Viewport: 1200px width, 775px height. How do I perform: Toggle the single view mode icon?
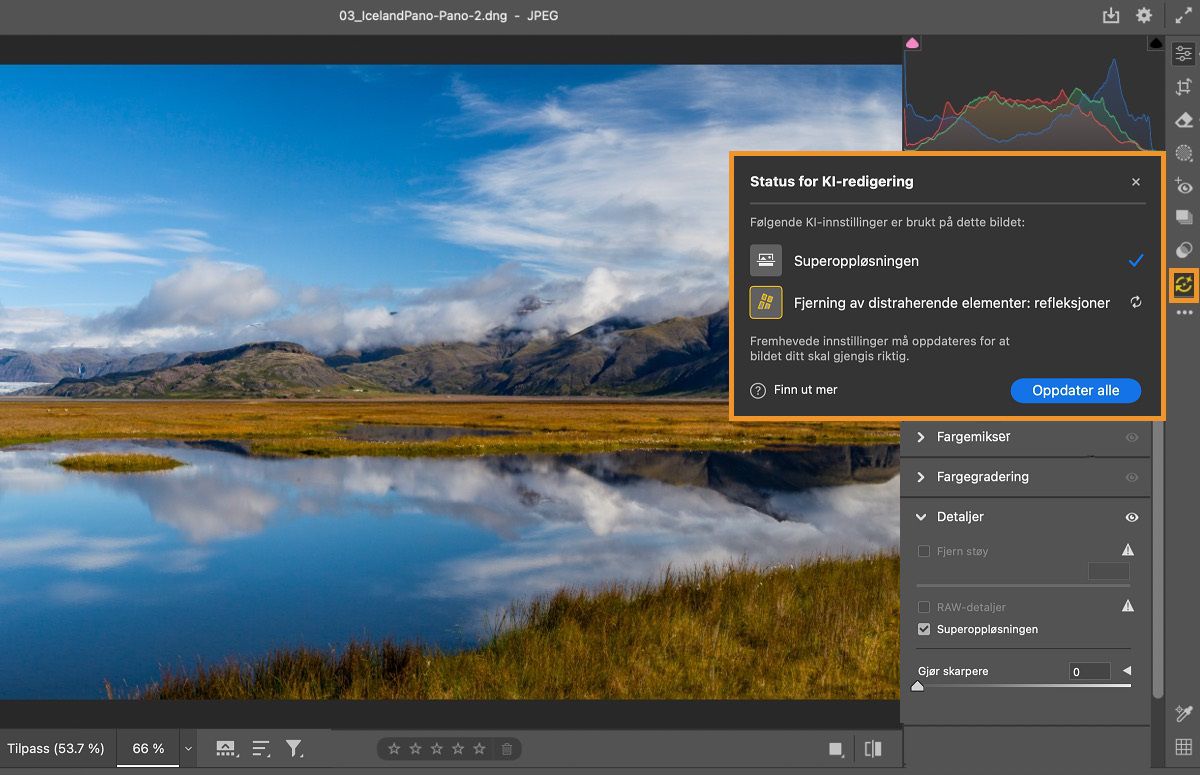coord(836,749)
